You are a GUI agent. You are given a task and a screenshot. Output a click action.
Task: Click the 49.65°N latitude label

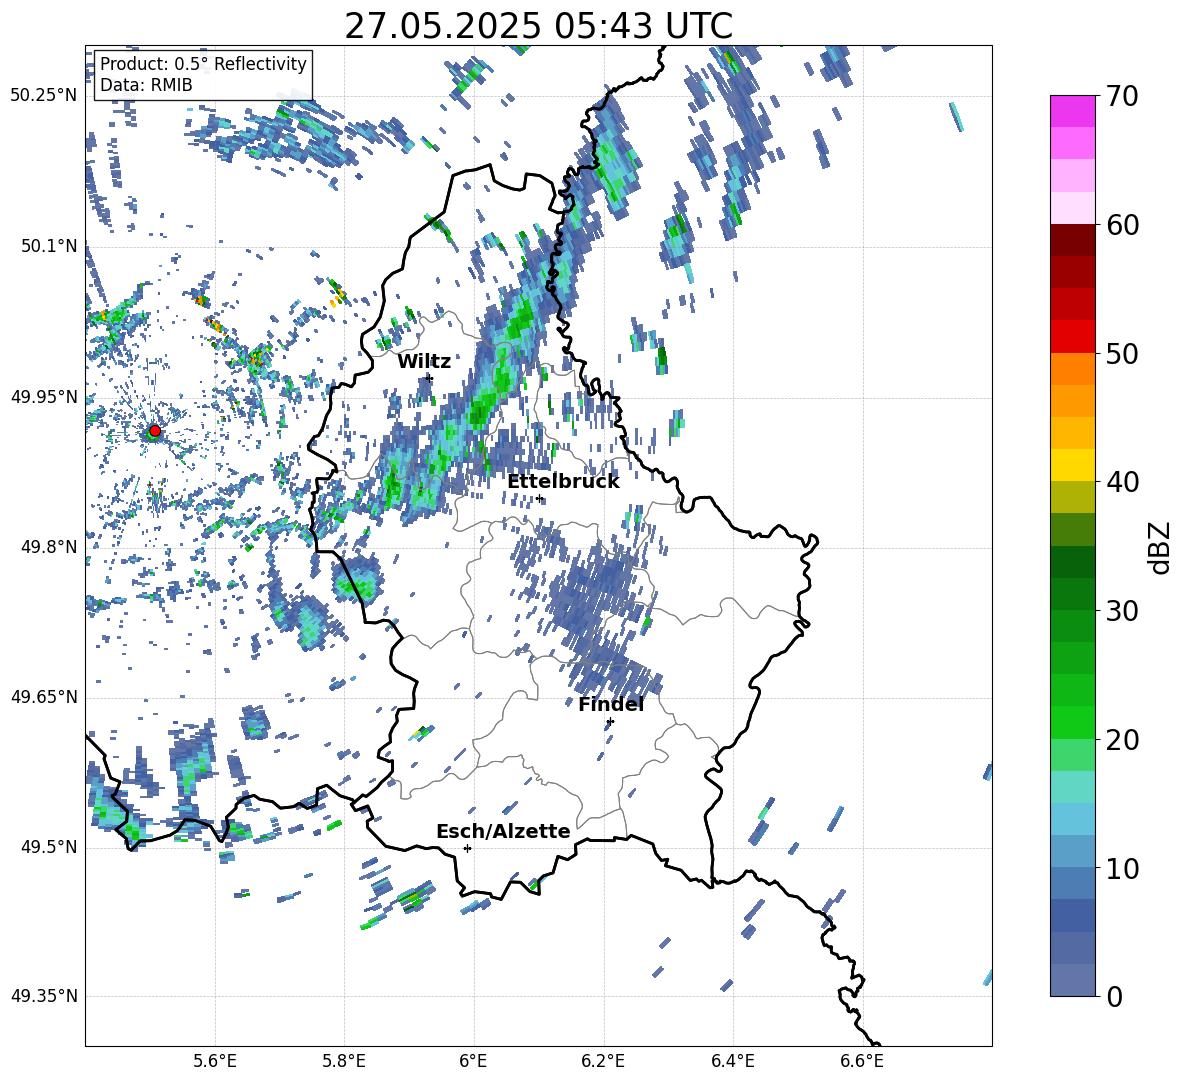44,696
